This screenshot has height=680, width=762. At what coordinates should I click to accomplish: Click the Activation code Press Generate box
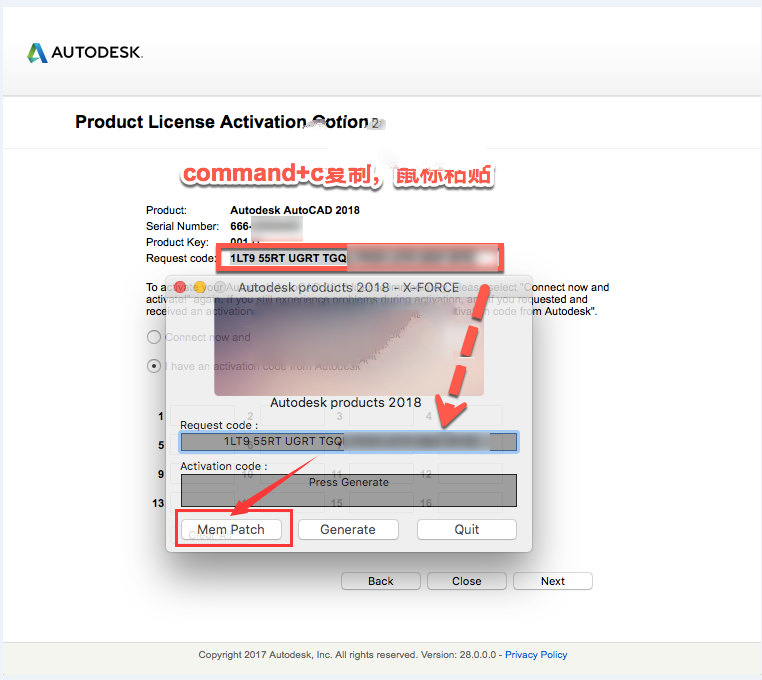tap(348, 490)
